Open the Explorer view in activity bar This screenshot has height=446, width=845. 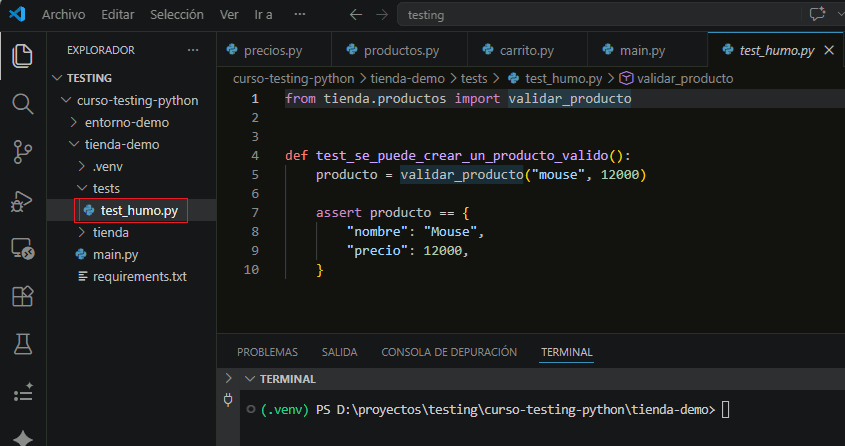pyautogui.click(x=22, y=56)
